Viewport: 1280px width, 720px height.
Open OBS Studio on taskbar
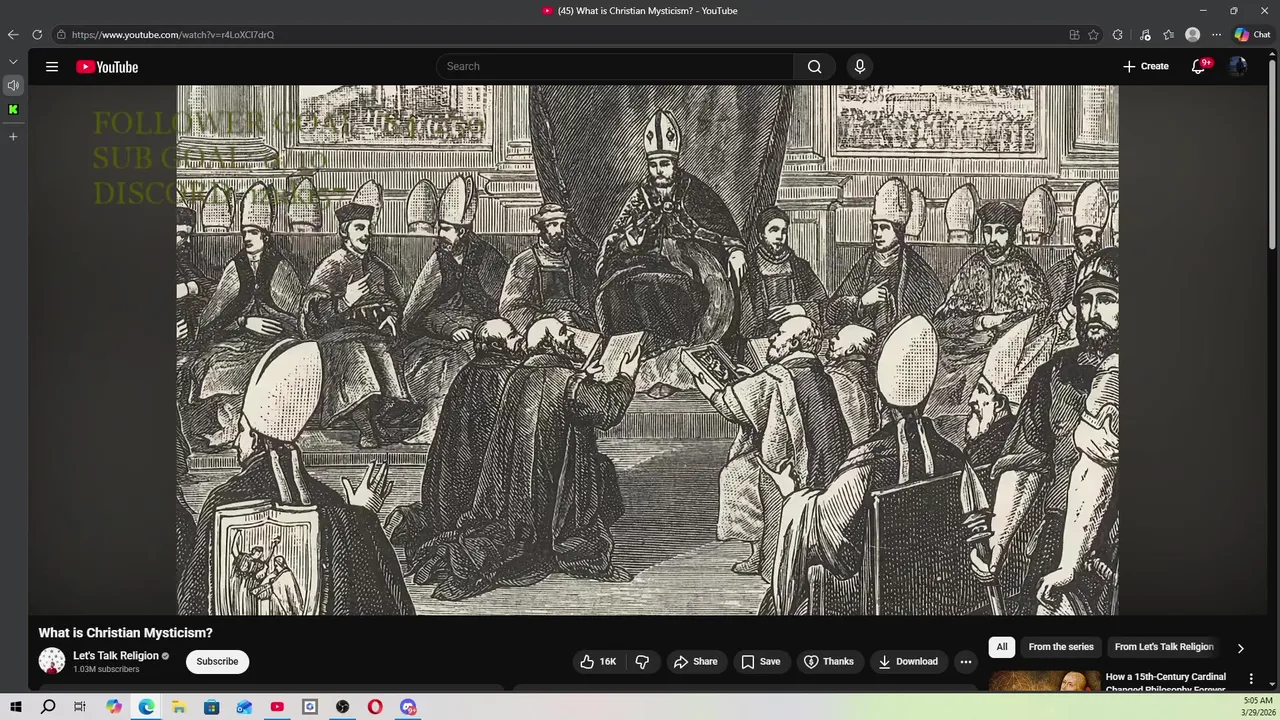343,707
